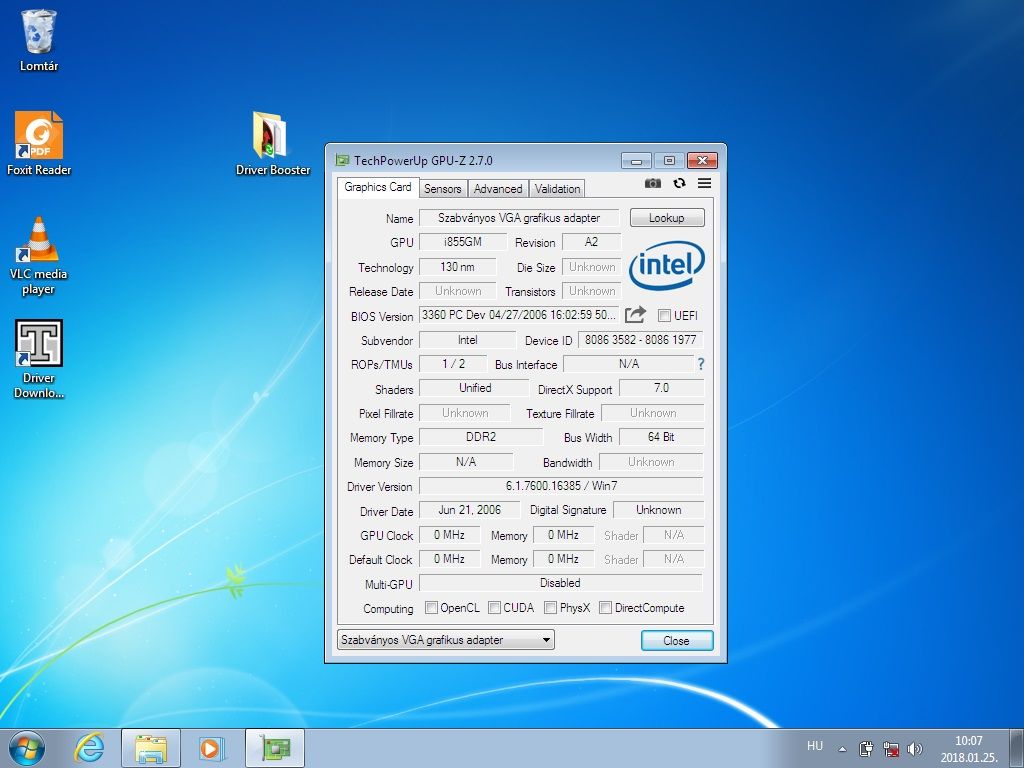Click BIOS Version field
Image resolution: width=1024 pixels, height=768 pixels.
[x=519, y=315]
